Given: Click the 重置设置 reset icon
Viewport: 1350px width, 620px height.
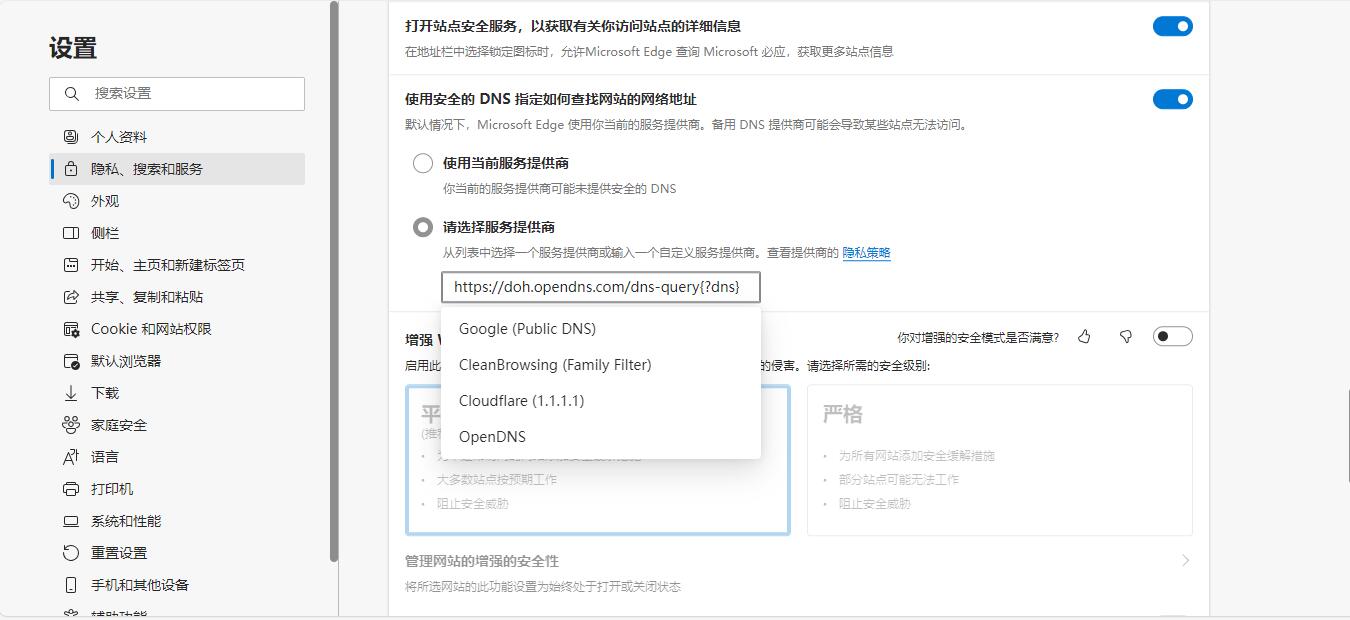Looking at the screenshot, I should [x=68, y=552].
